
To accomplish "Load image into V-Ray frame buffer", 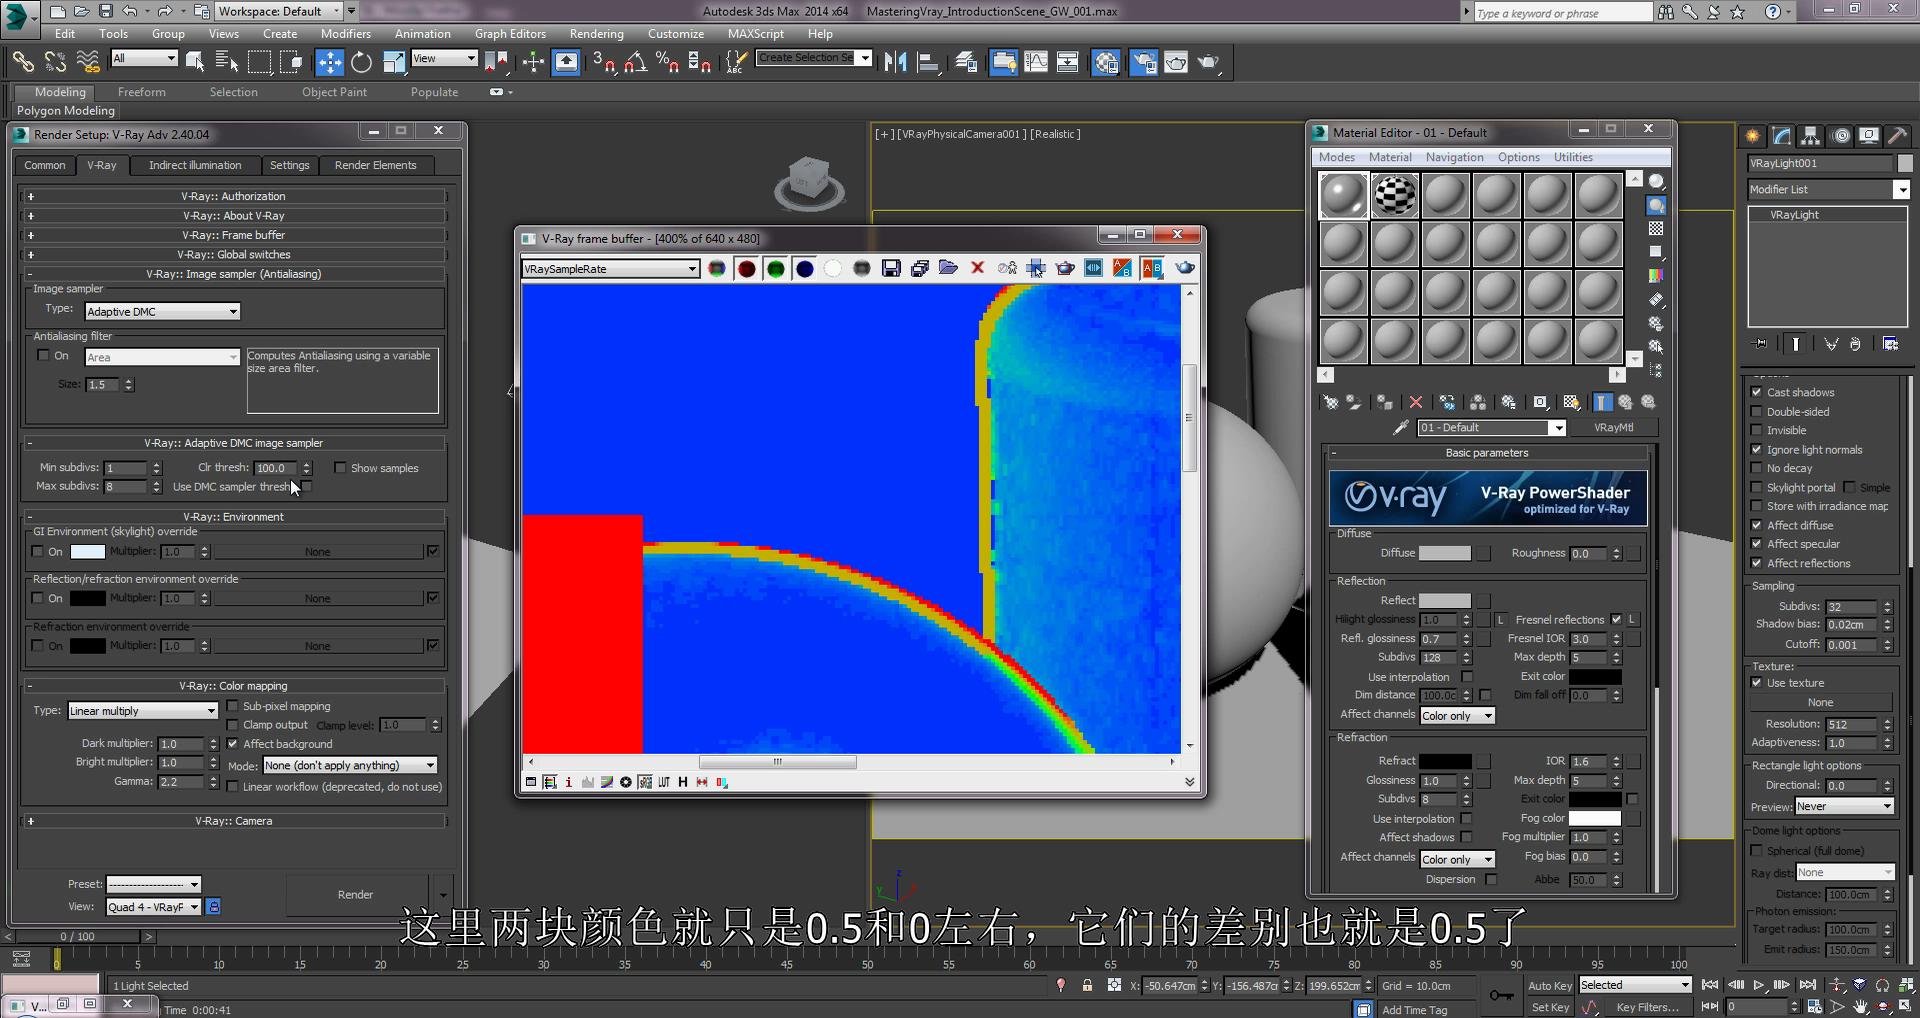I will click(949, 268).
